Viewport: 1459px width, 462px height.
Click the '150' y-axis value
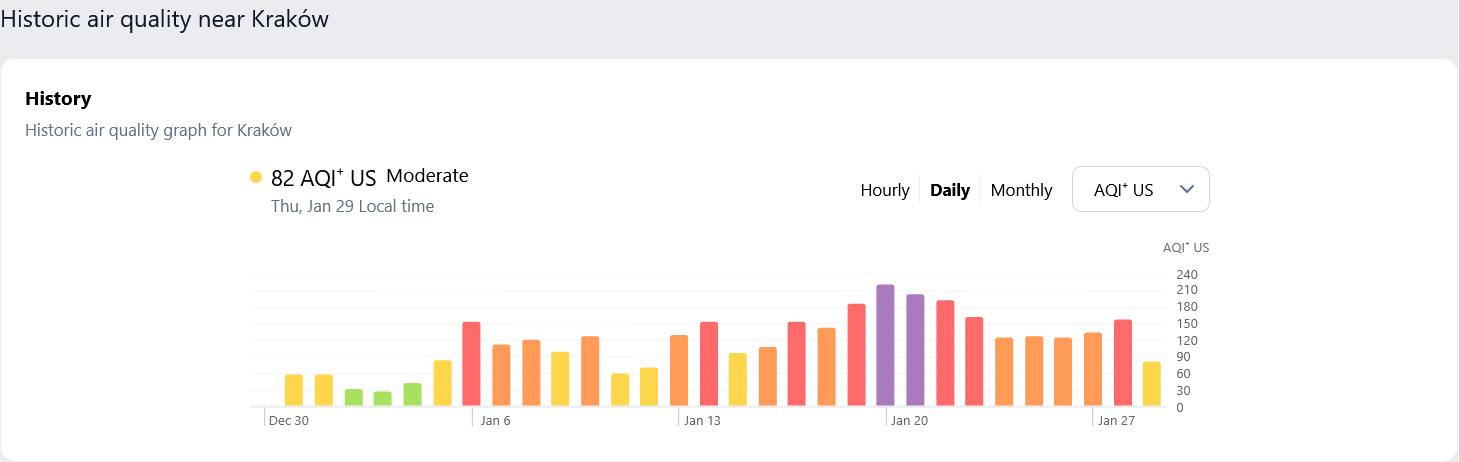tap(1187, 324)
